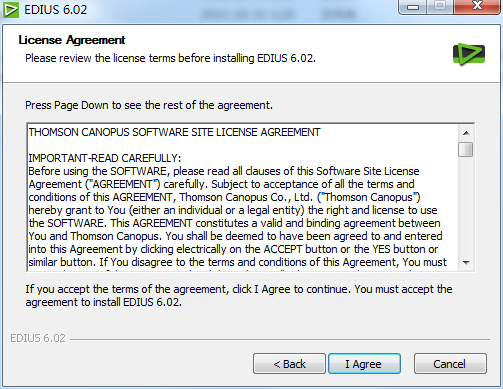The image size is (503, 389).
Task: Go back with the < Back button
Action: click(289, 364)
